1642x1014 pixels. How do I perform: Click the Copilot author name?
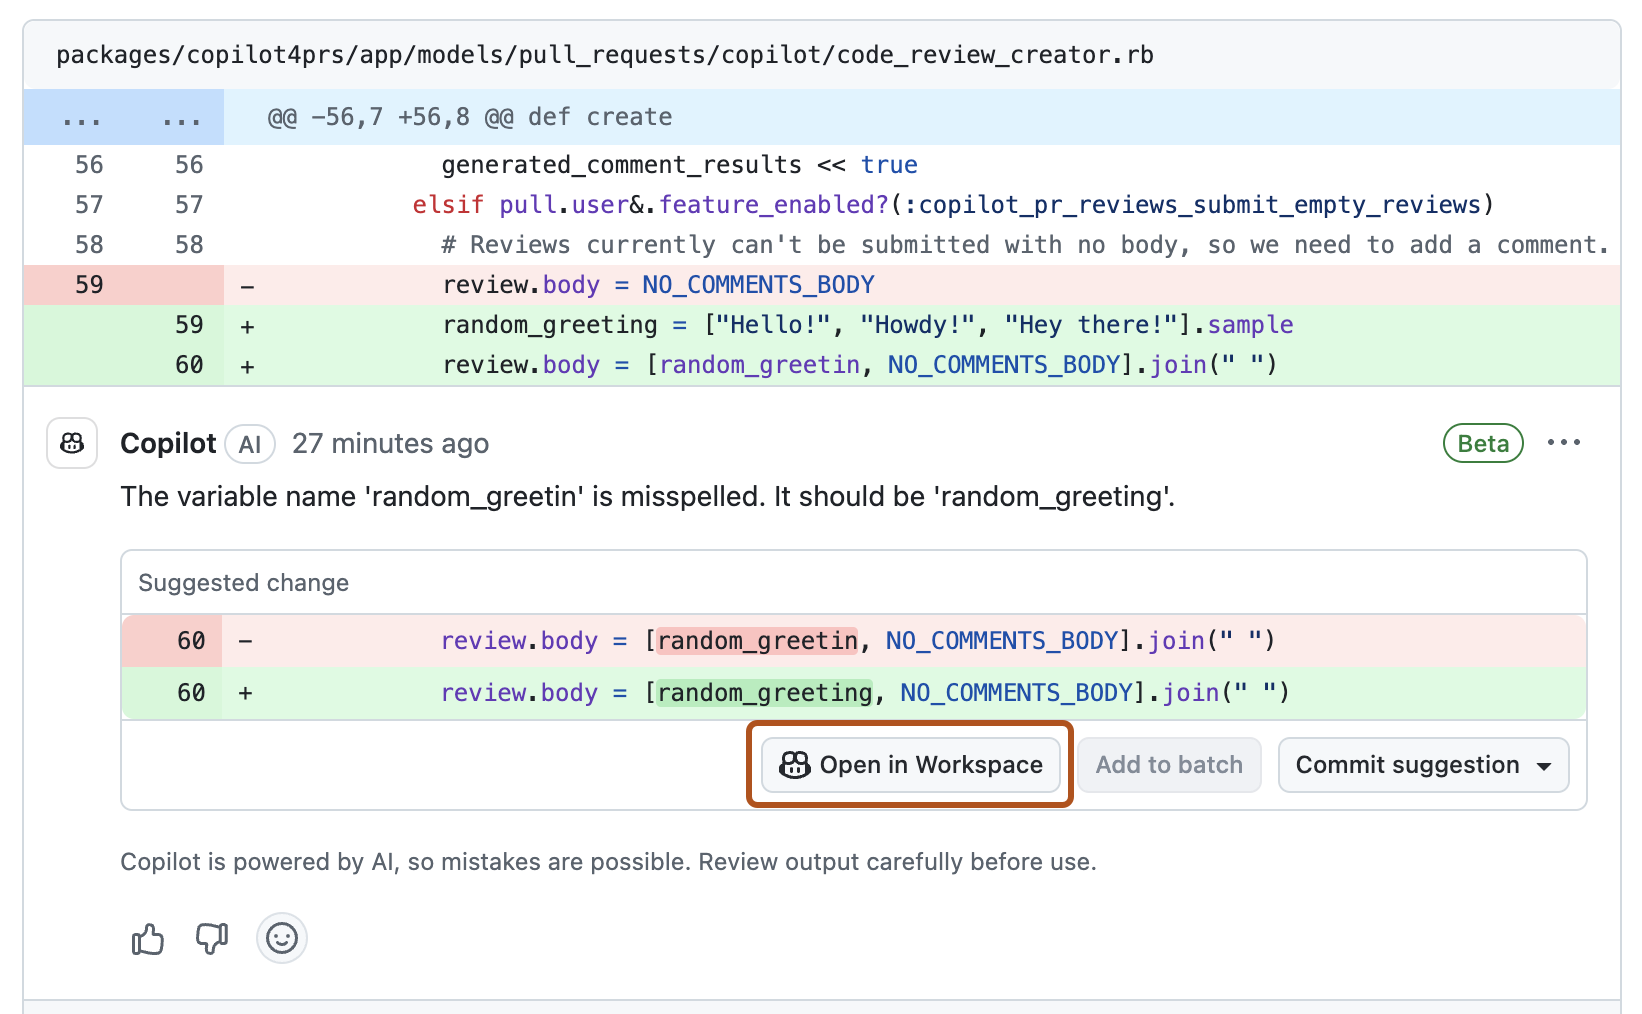coord(168,443)
